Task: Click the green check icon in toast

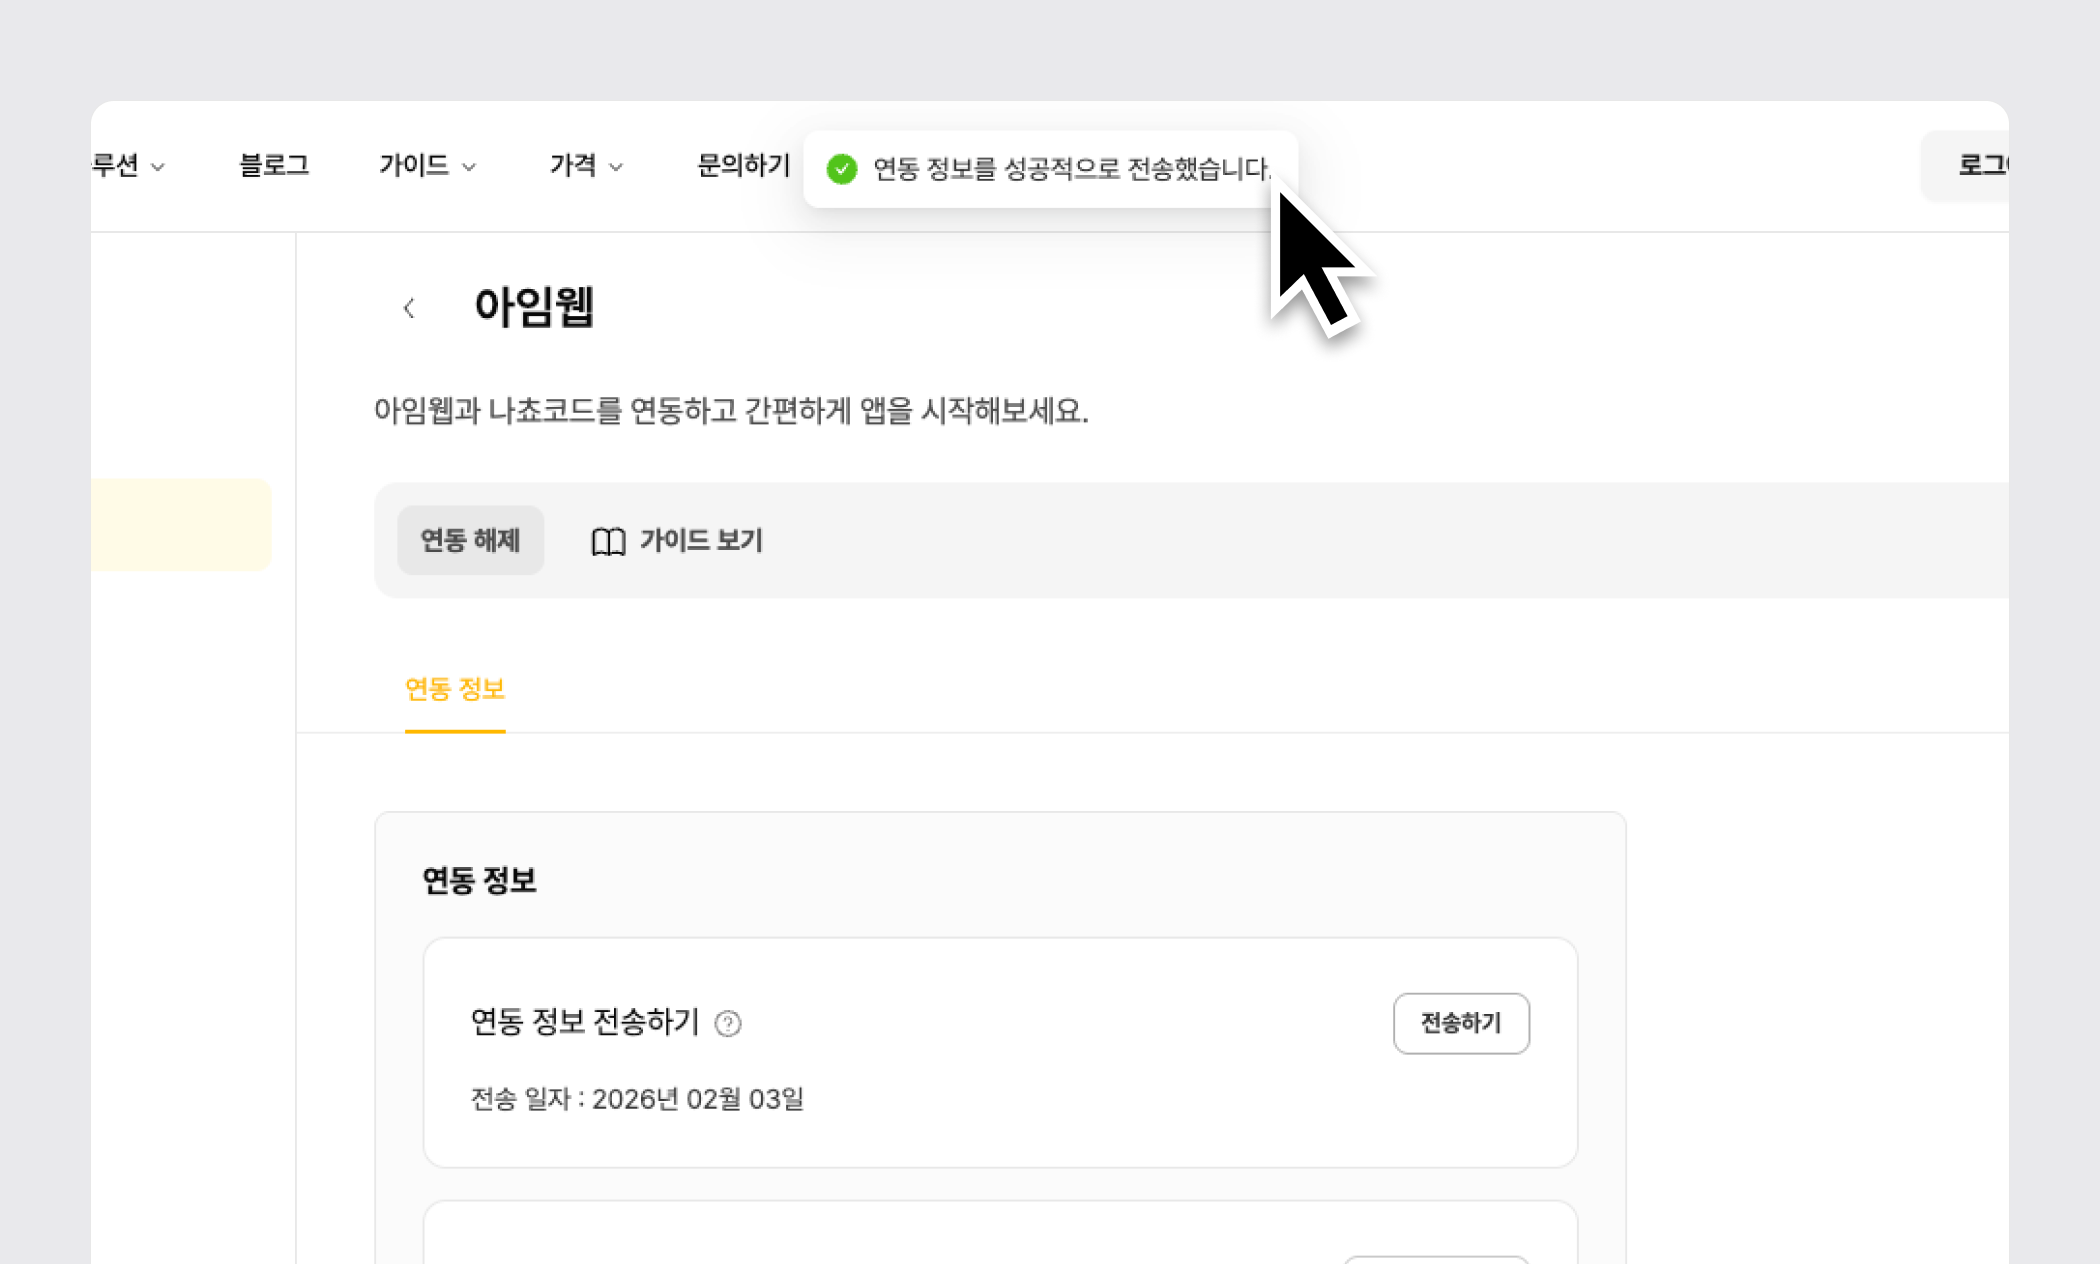Action: pyautogui.click(x=842, y=169)
